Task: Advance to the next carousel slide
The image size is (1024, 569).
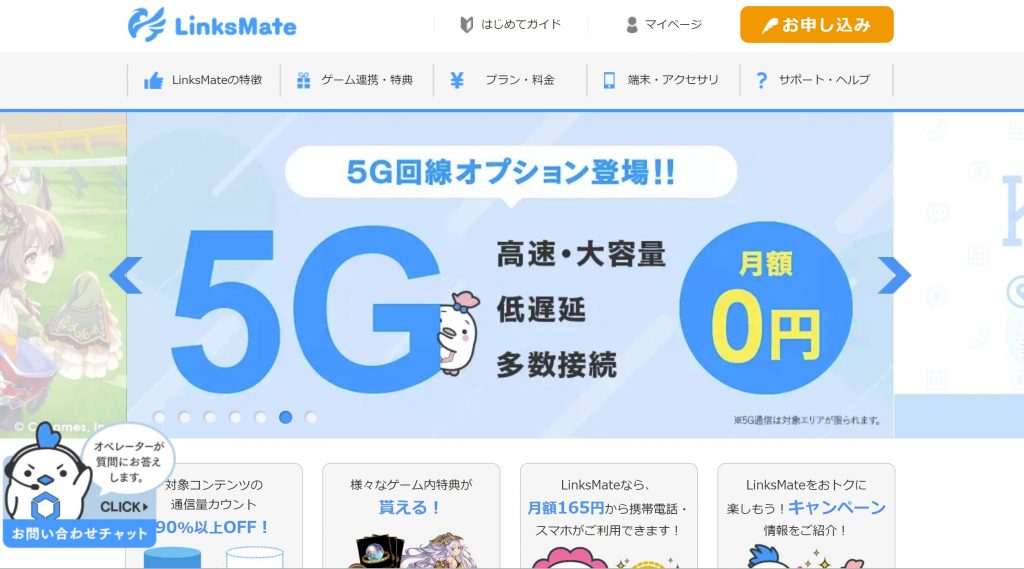Action: (x=894, y=275)
